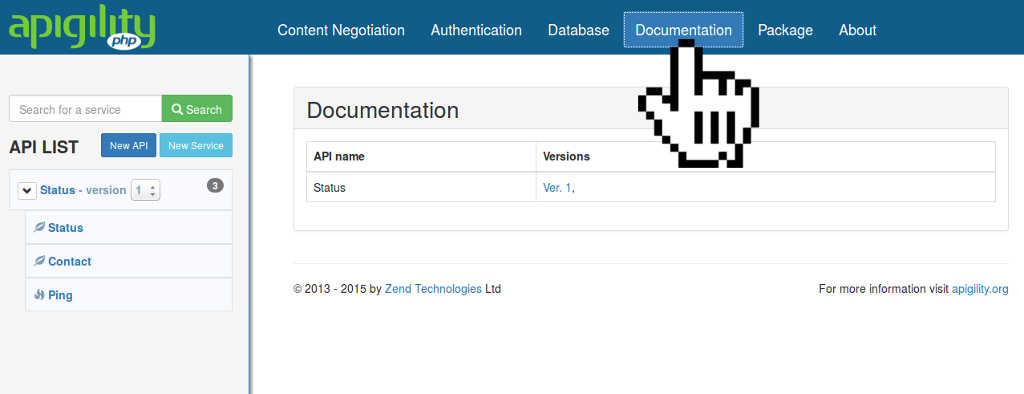Click the API name column header
Viewport: 1024px width, 394px height.
coord(421,157)
